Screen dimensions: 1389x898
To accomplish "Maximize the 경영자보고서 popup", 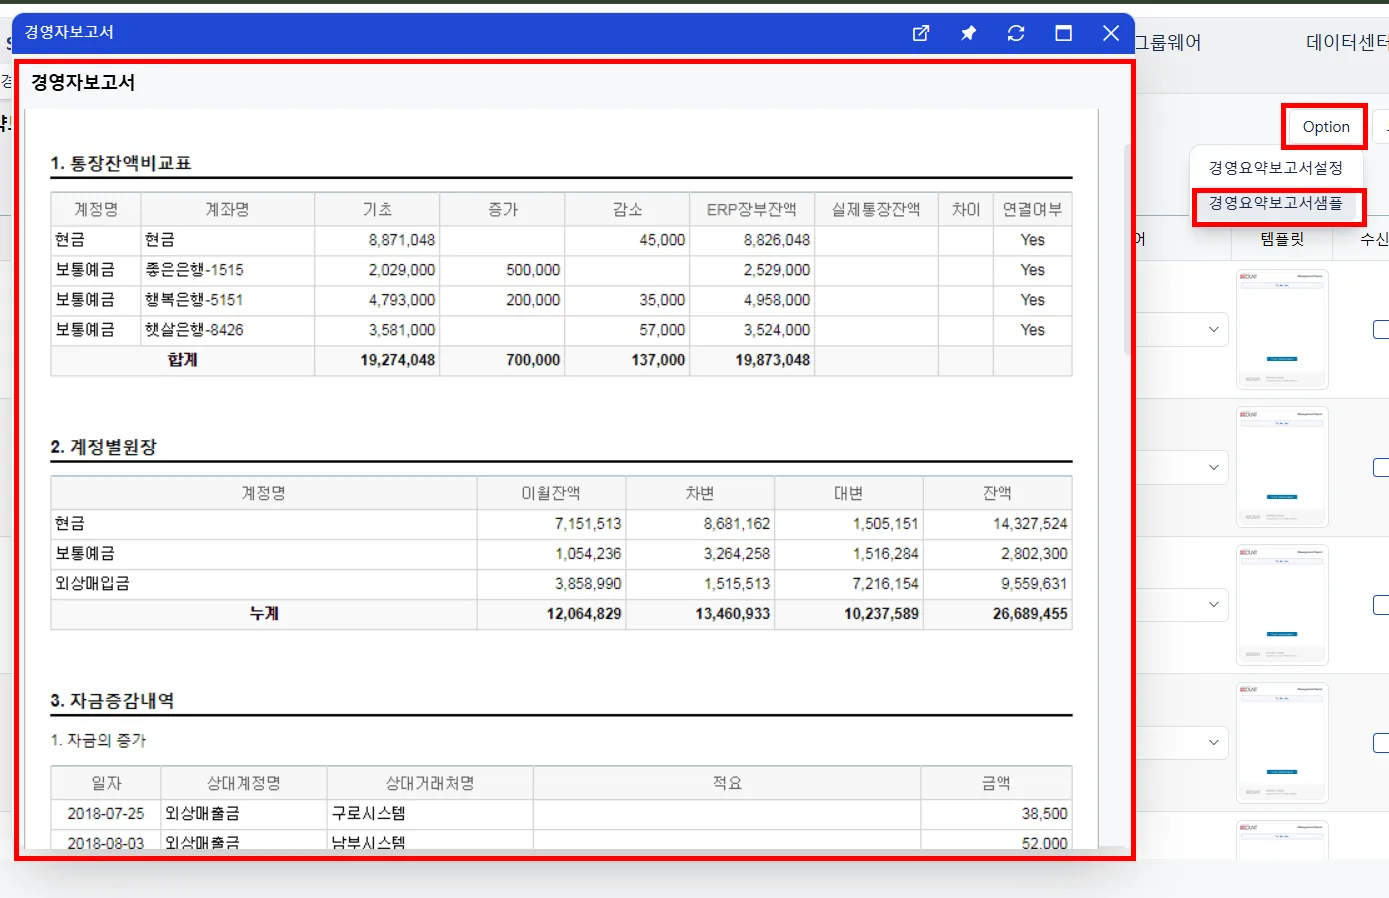I will [1063, 33].
